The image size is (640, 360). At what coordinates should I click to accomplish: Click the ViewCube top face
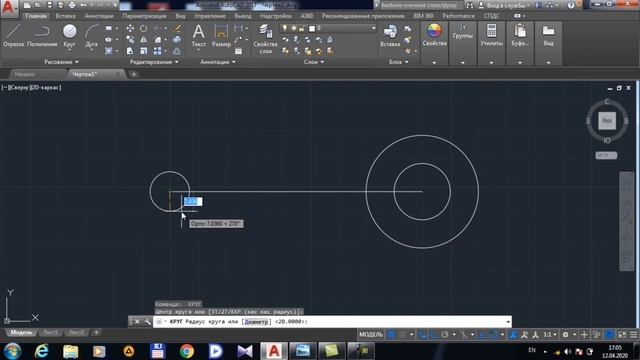point(607,121)
